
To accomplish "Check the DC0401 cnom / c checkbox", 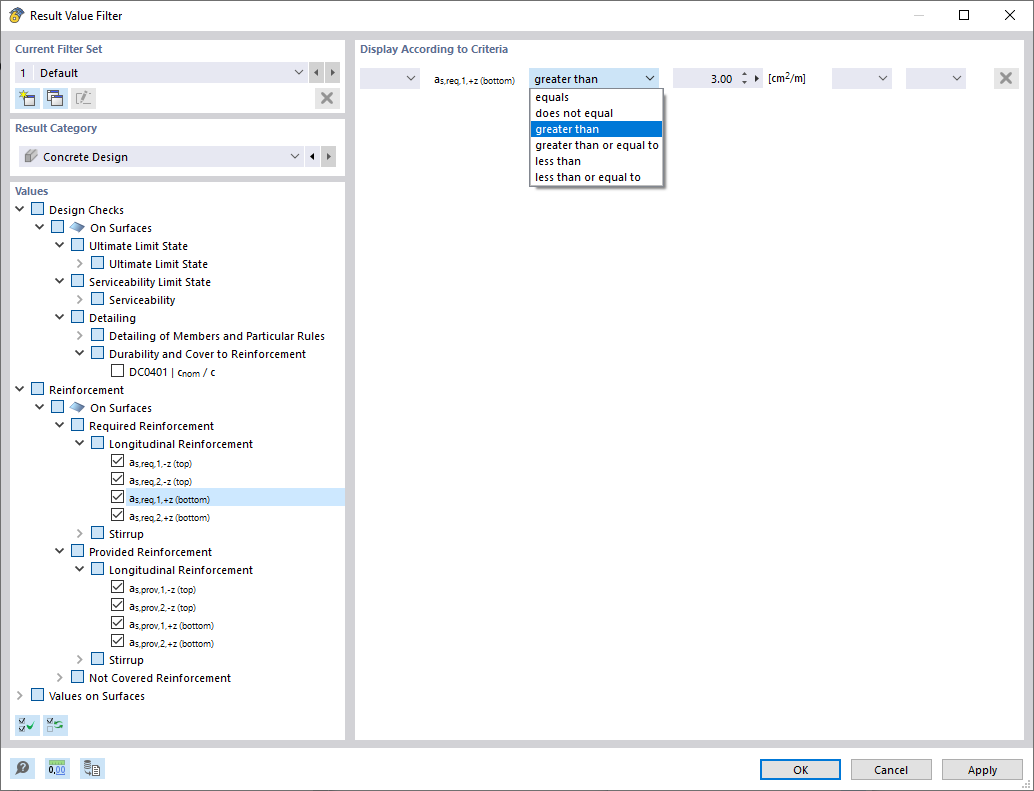I will (117, 370).
